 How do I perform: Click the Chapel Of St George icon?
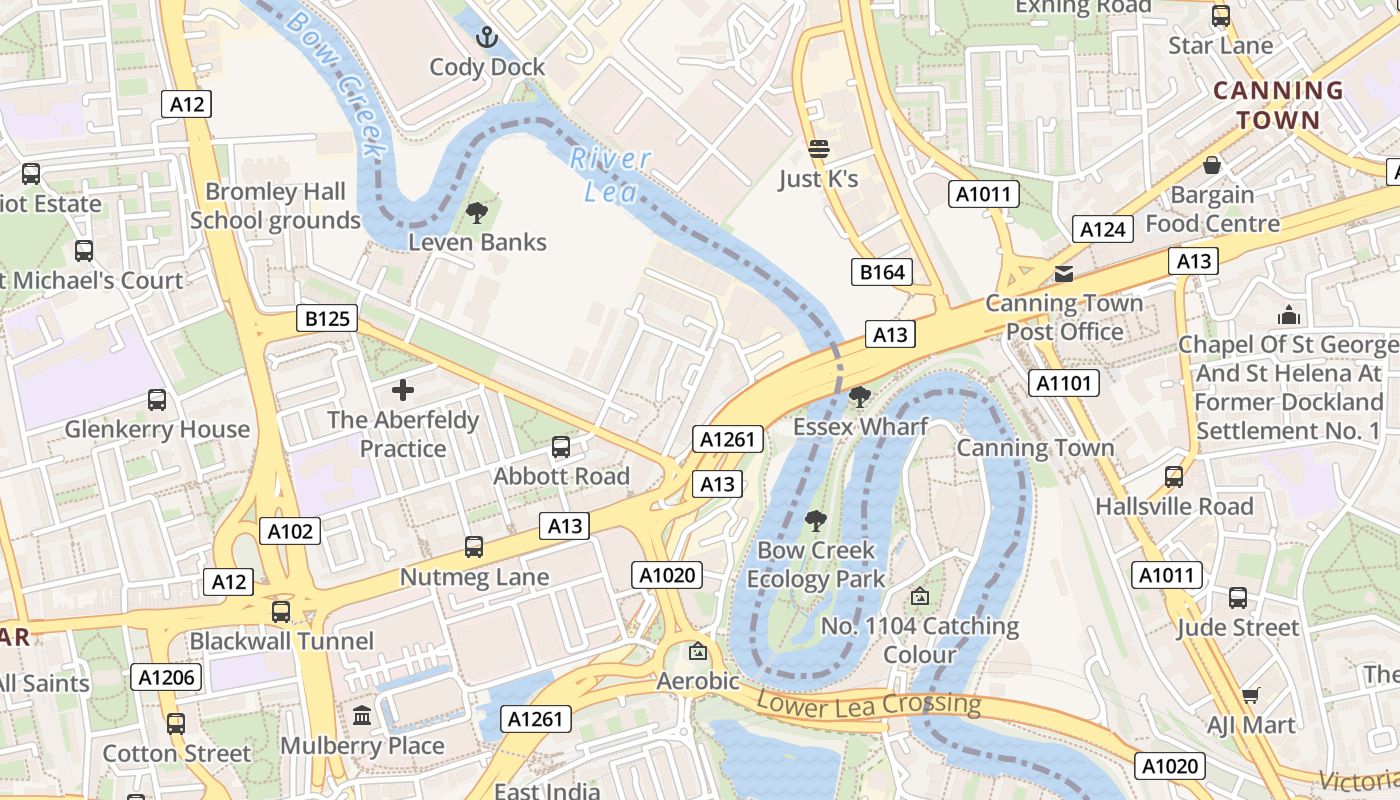(1289, 316)
